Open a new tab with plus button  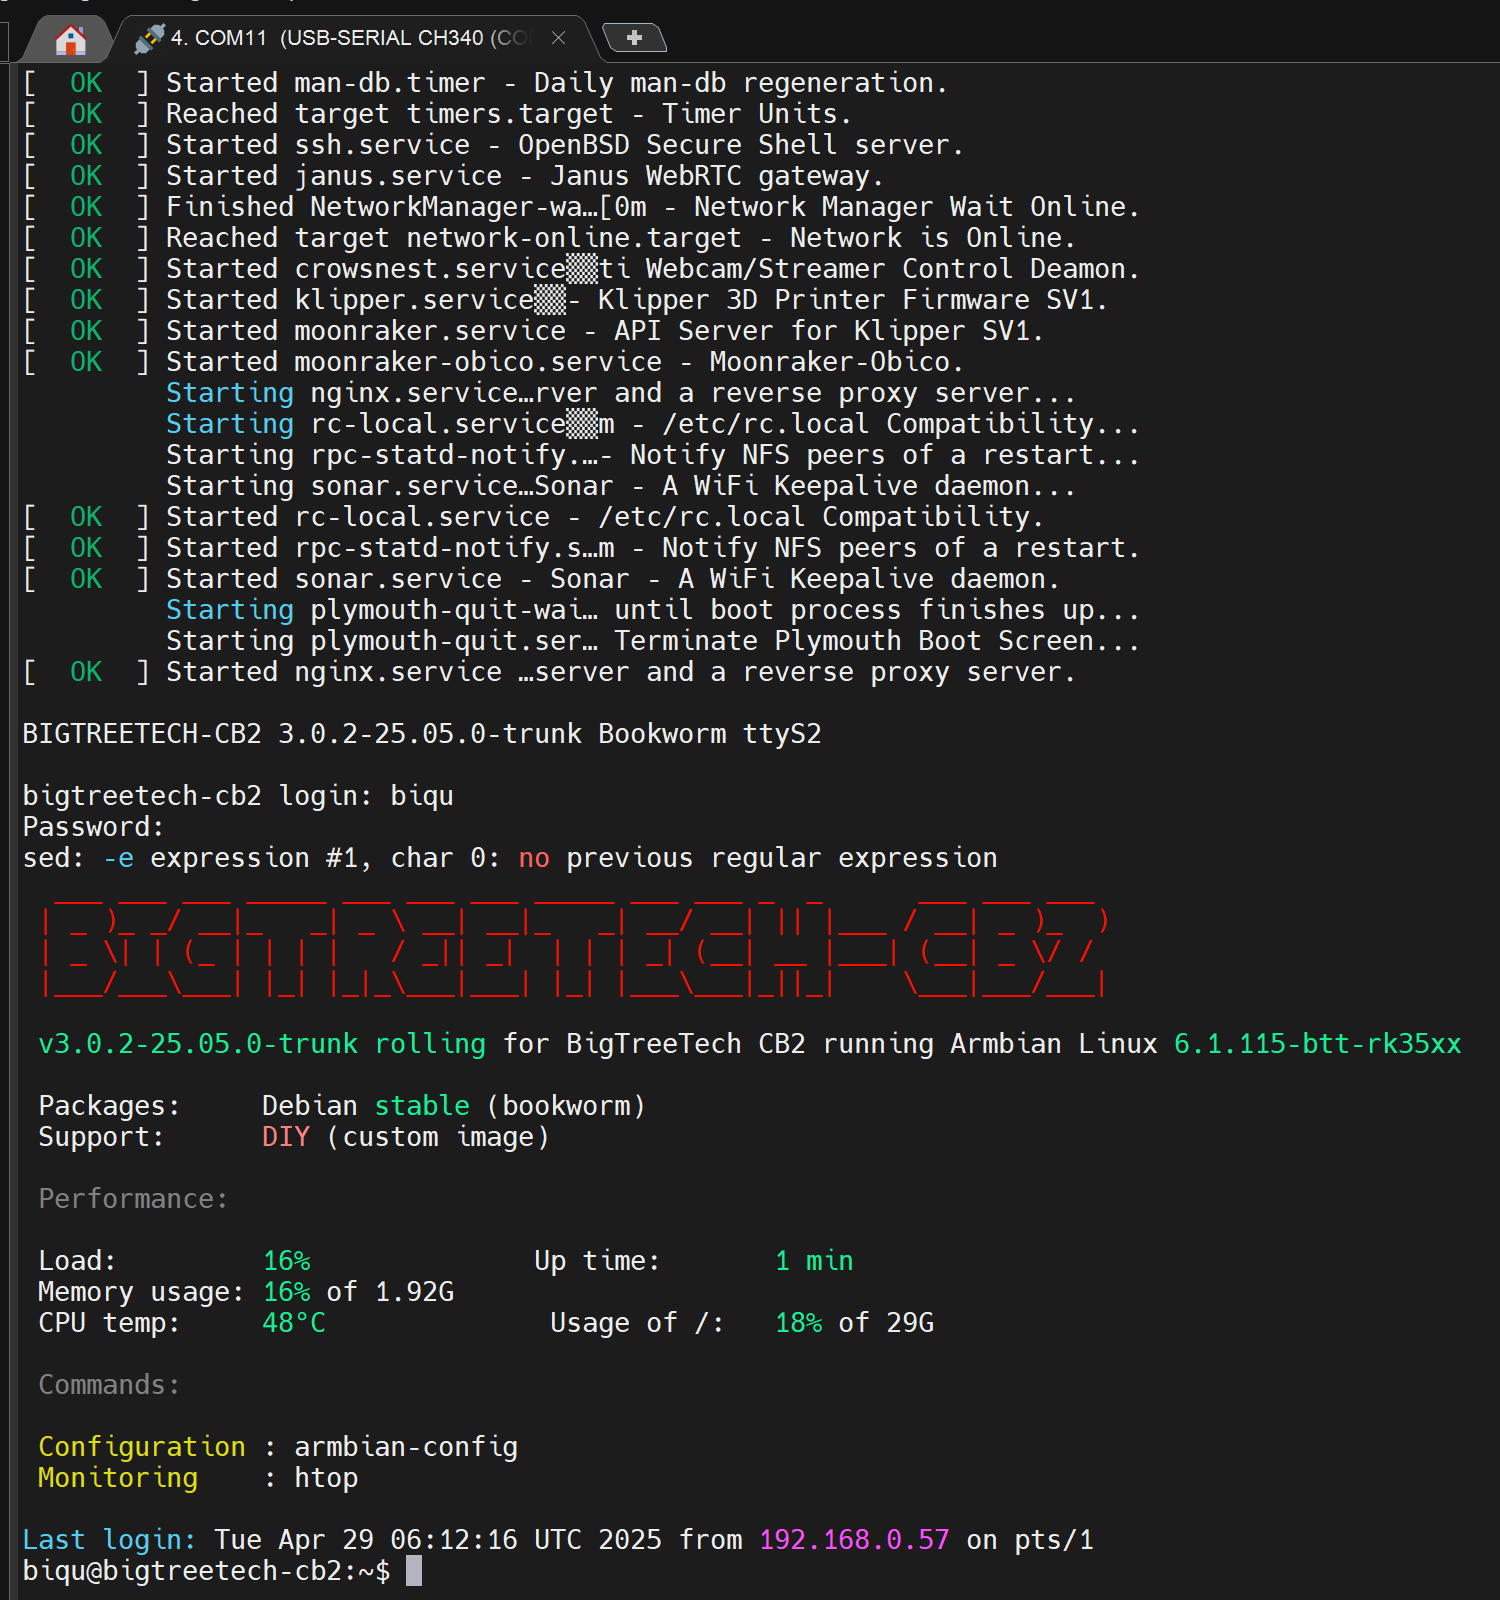634,38
